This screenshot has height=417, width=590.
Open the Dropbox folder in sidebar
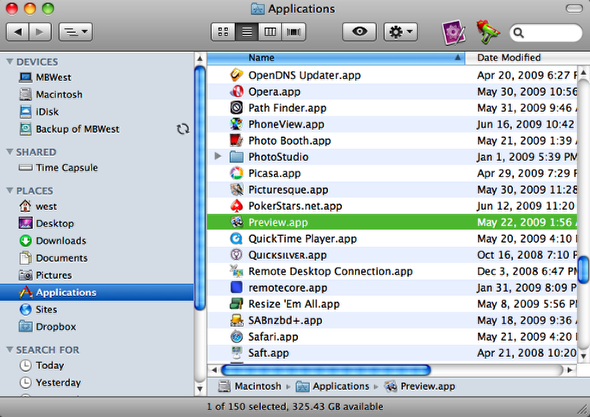(x=47, y=327)
